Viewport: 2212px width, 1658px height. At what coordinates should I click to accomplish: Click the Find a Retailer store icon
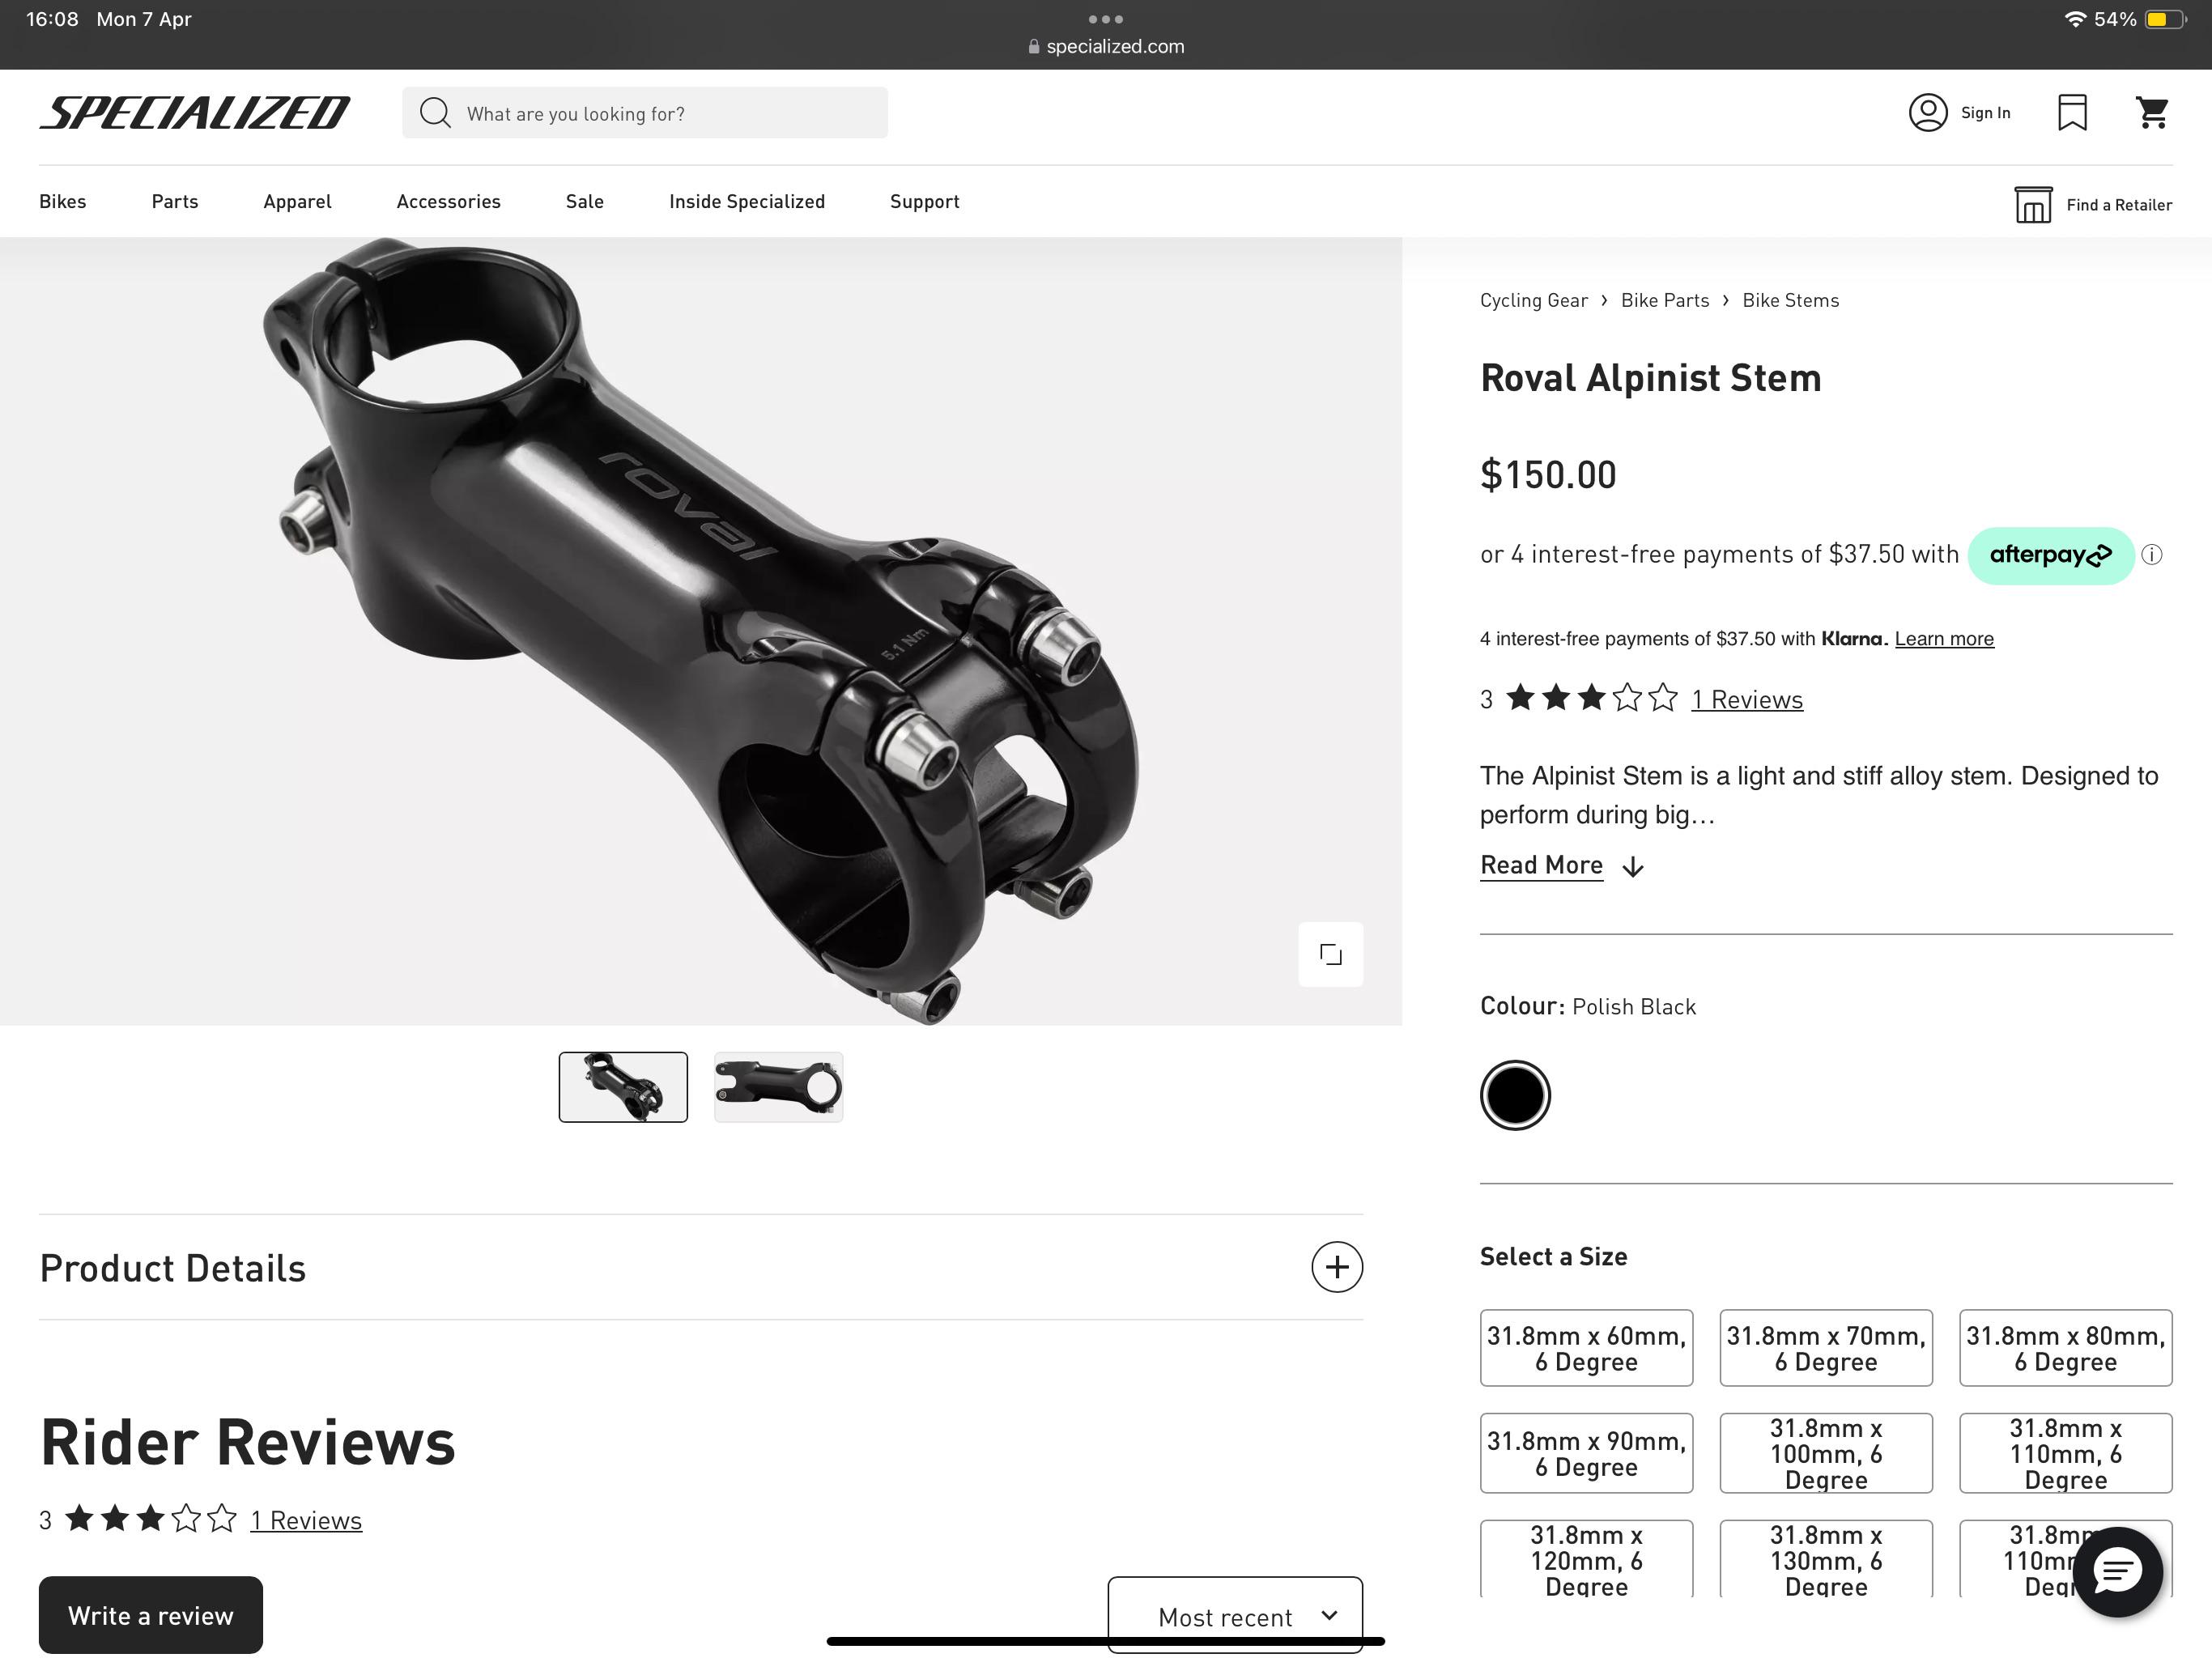point(2032,205)
